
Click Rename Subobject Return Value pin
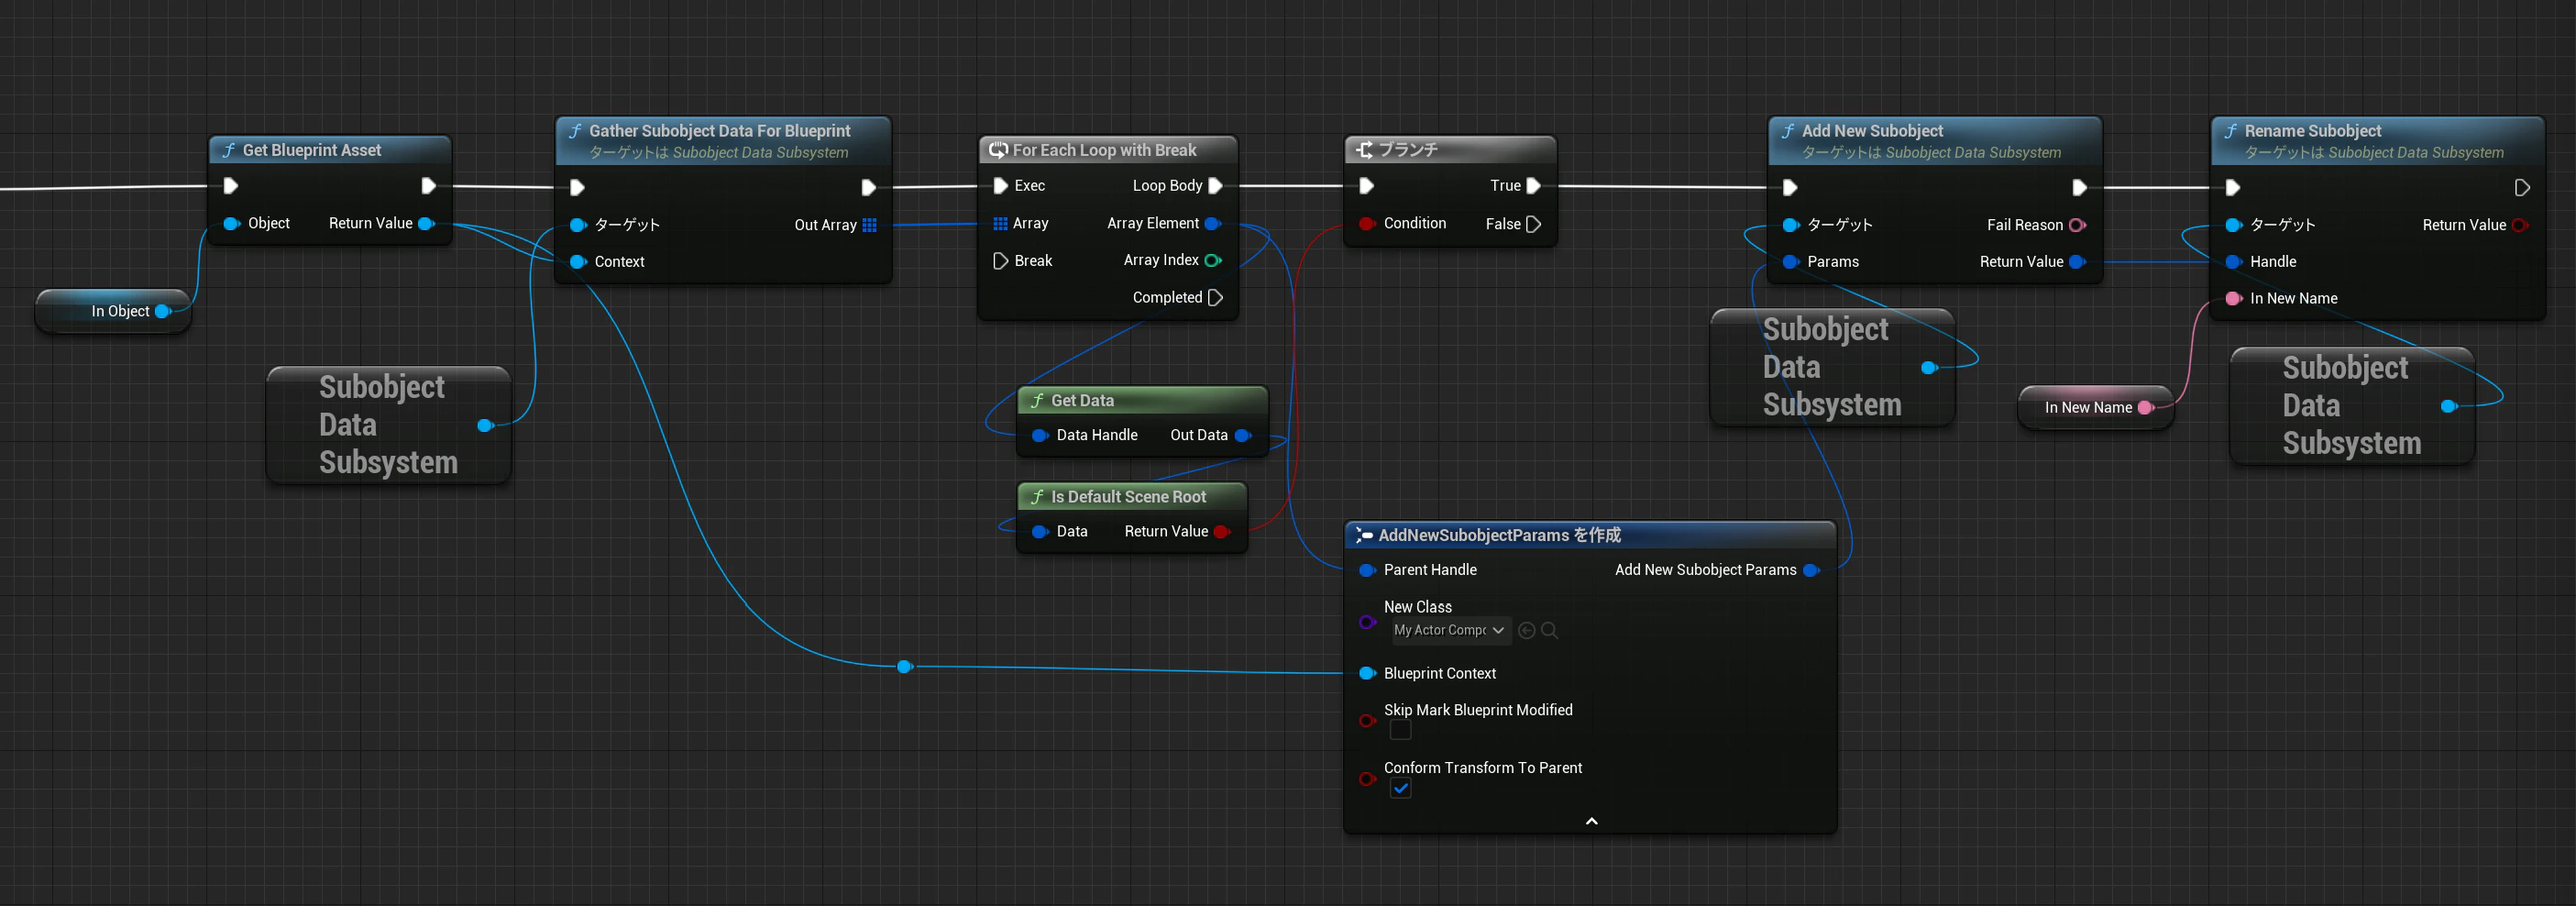pos(2520,225)
